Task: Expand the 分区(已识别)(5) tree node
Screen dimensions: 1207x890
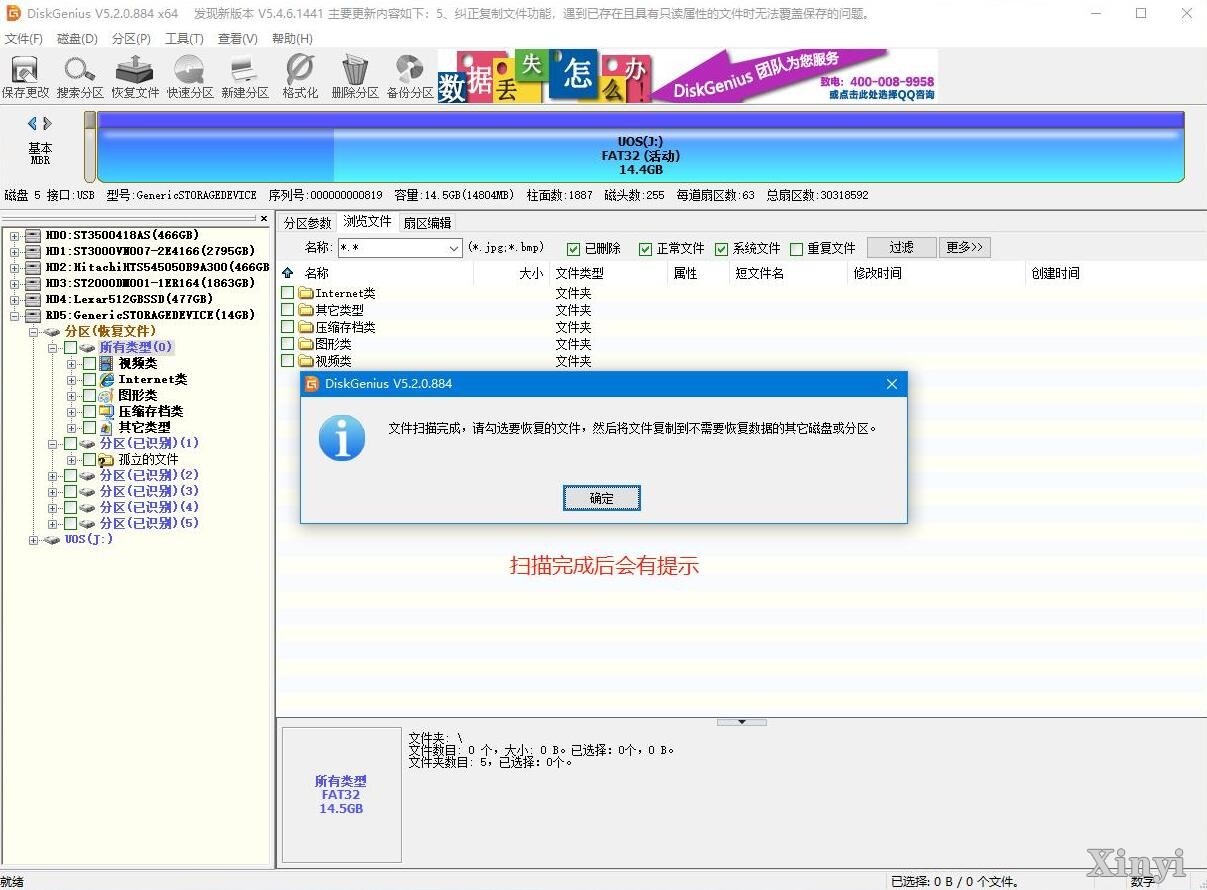Action: (53, 523)
